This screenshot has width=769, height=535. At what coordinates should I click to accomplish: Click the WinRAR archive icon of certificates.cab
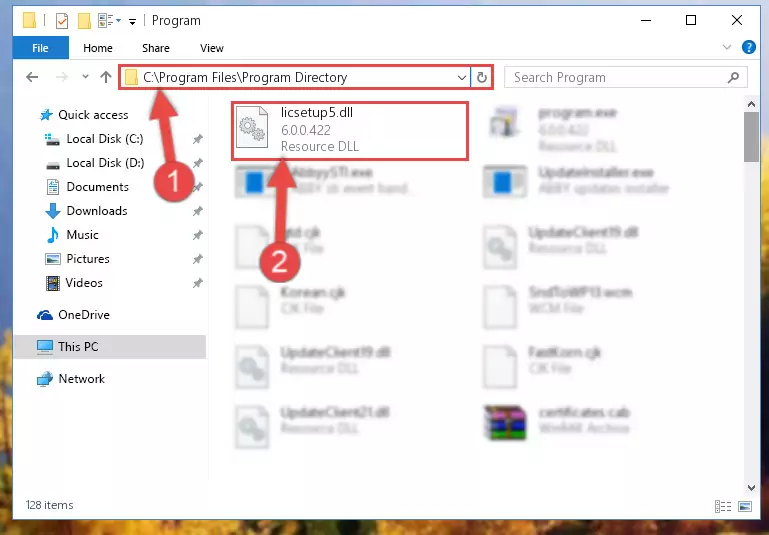coord(505,423)
